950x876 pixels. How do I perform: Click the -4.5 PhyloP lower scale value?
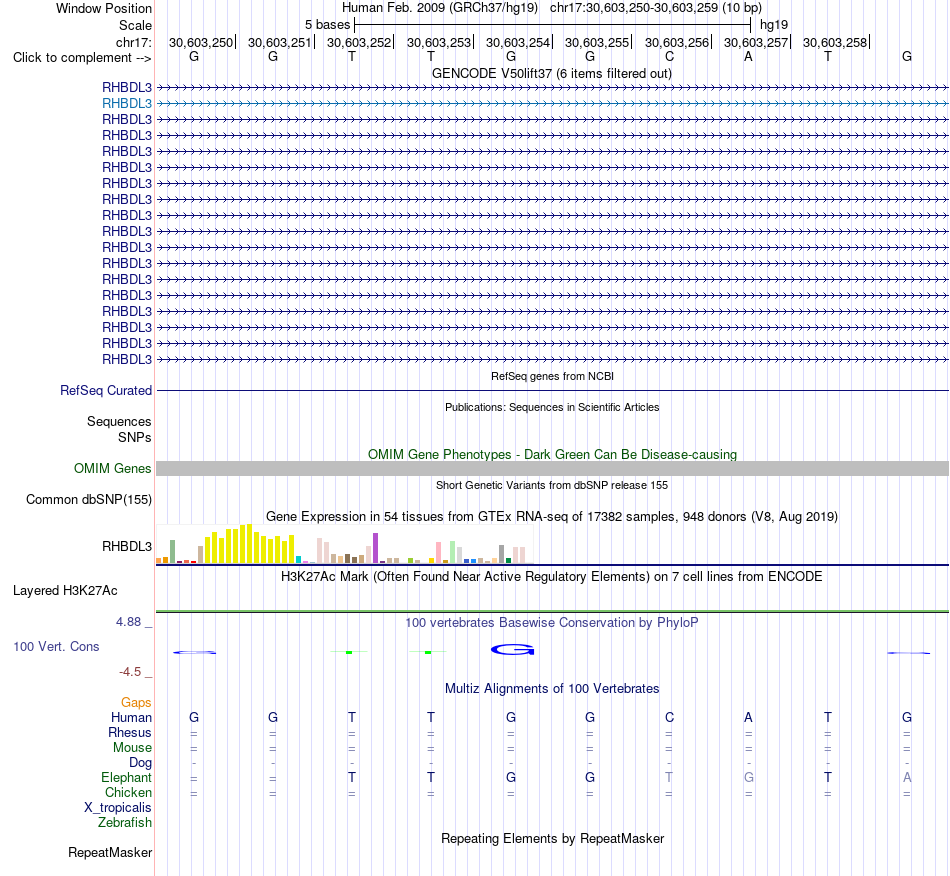click(130, 672)
